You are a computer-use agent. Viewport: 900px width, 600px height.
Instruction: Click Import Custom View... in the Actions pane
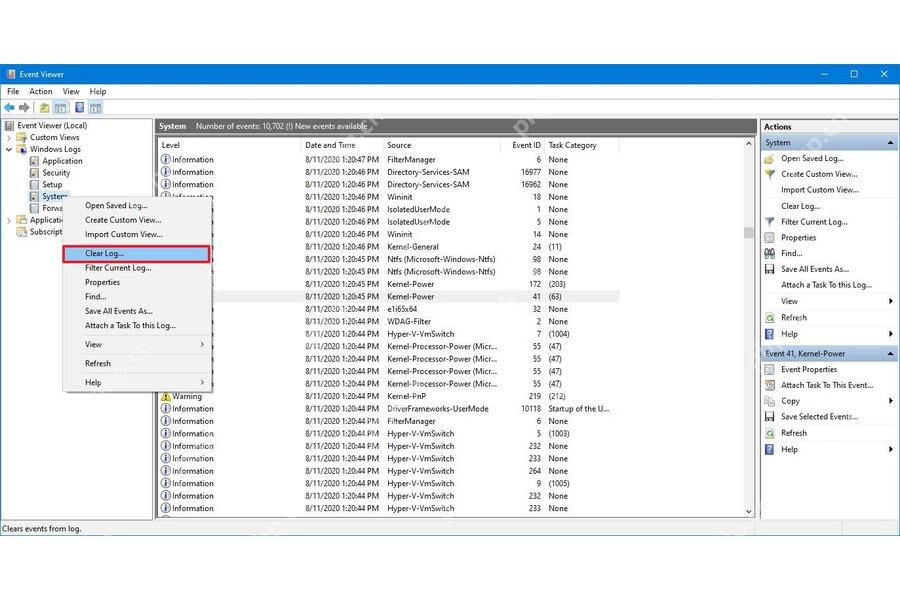coord(820,190)
